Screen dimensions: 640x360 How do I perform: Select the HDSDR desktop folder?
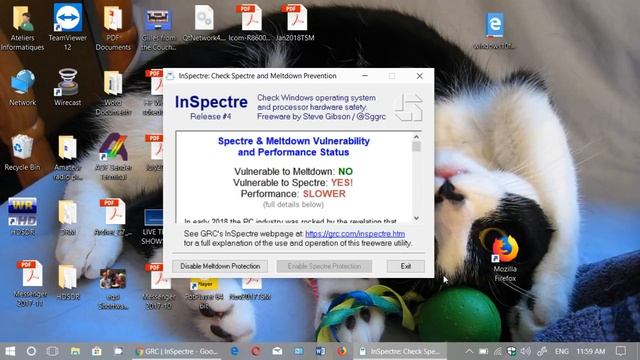coord(67,282)
